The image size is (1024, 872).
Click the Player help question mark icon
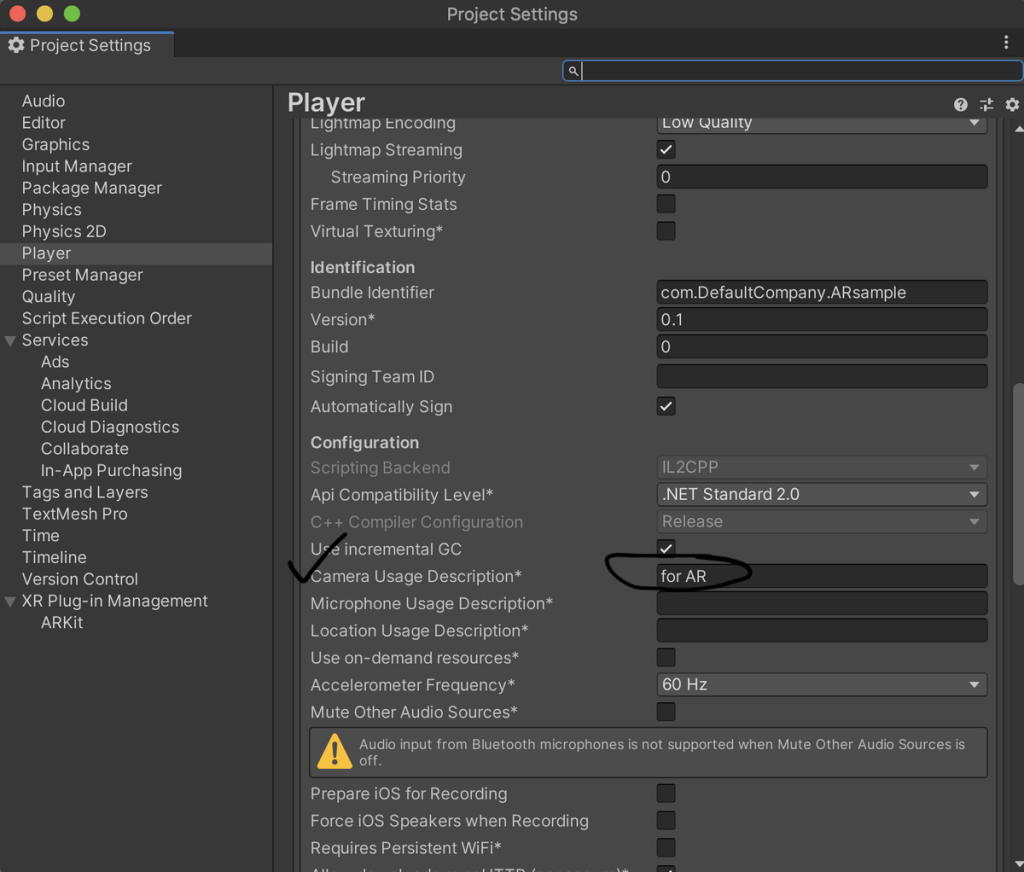[961, 104]
